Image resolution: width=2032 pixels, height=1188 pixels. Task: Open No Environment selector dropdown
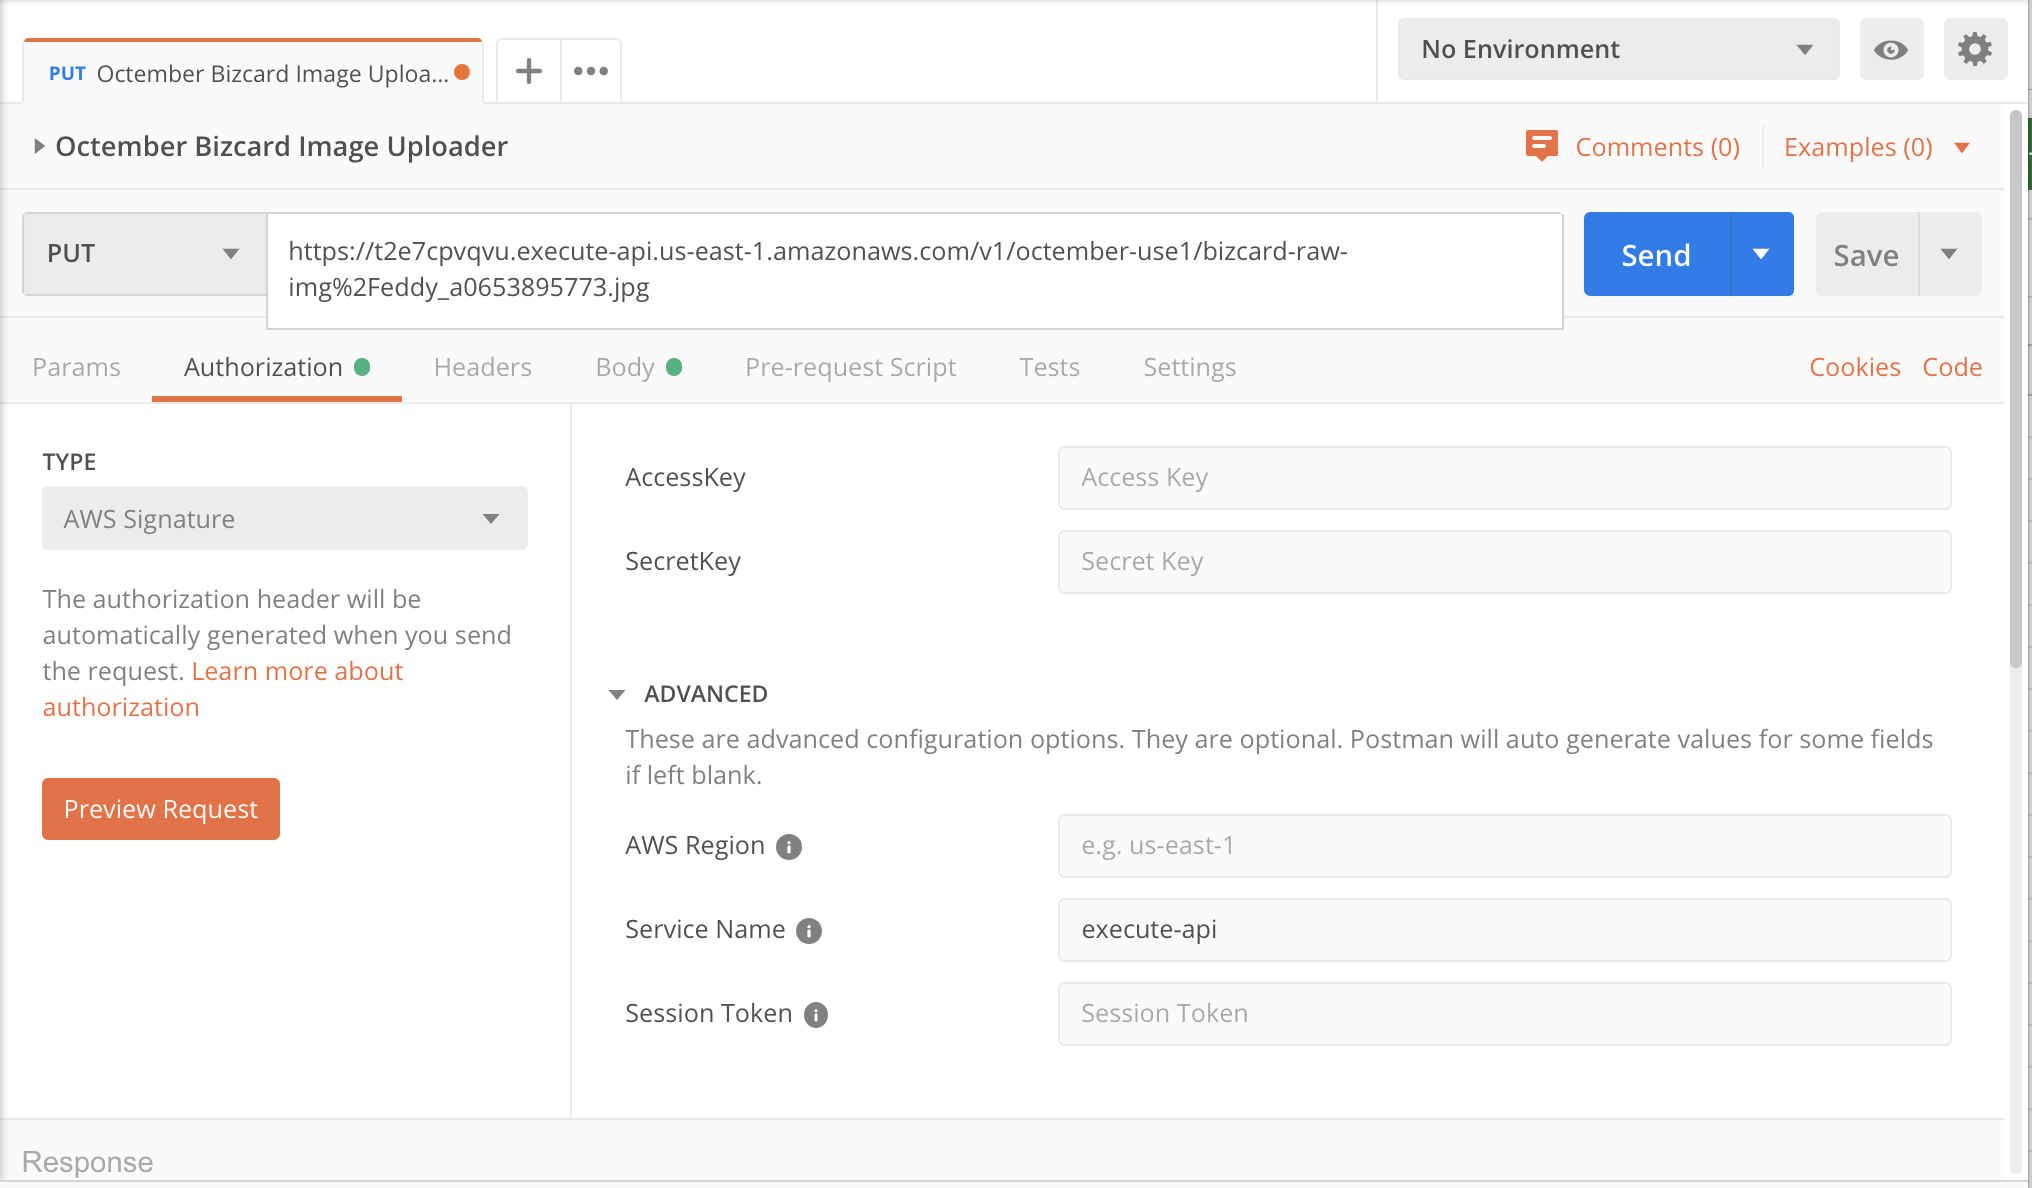click(x=1617, y=49)
